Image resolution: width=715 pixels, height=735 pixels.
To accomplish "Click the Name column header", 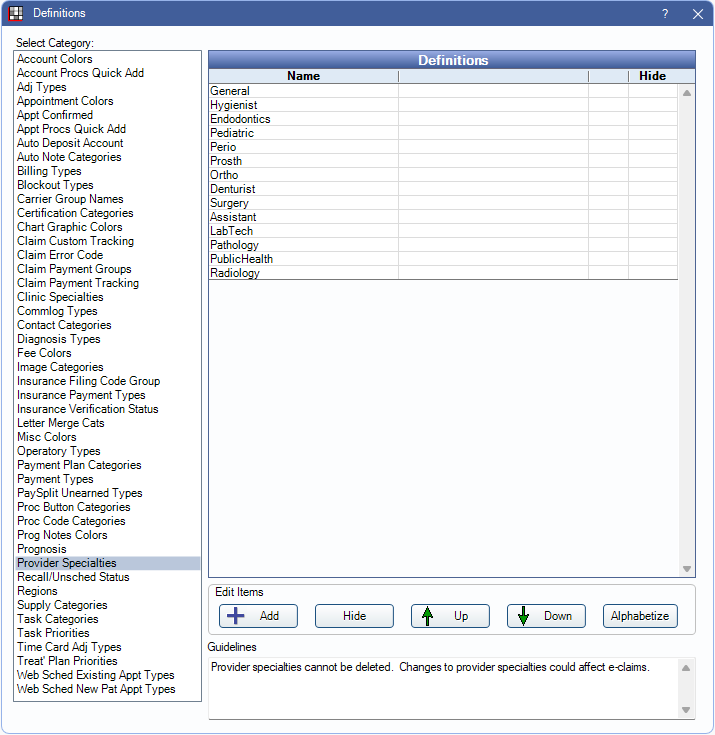I will pos(303,76).
